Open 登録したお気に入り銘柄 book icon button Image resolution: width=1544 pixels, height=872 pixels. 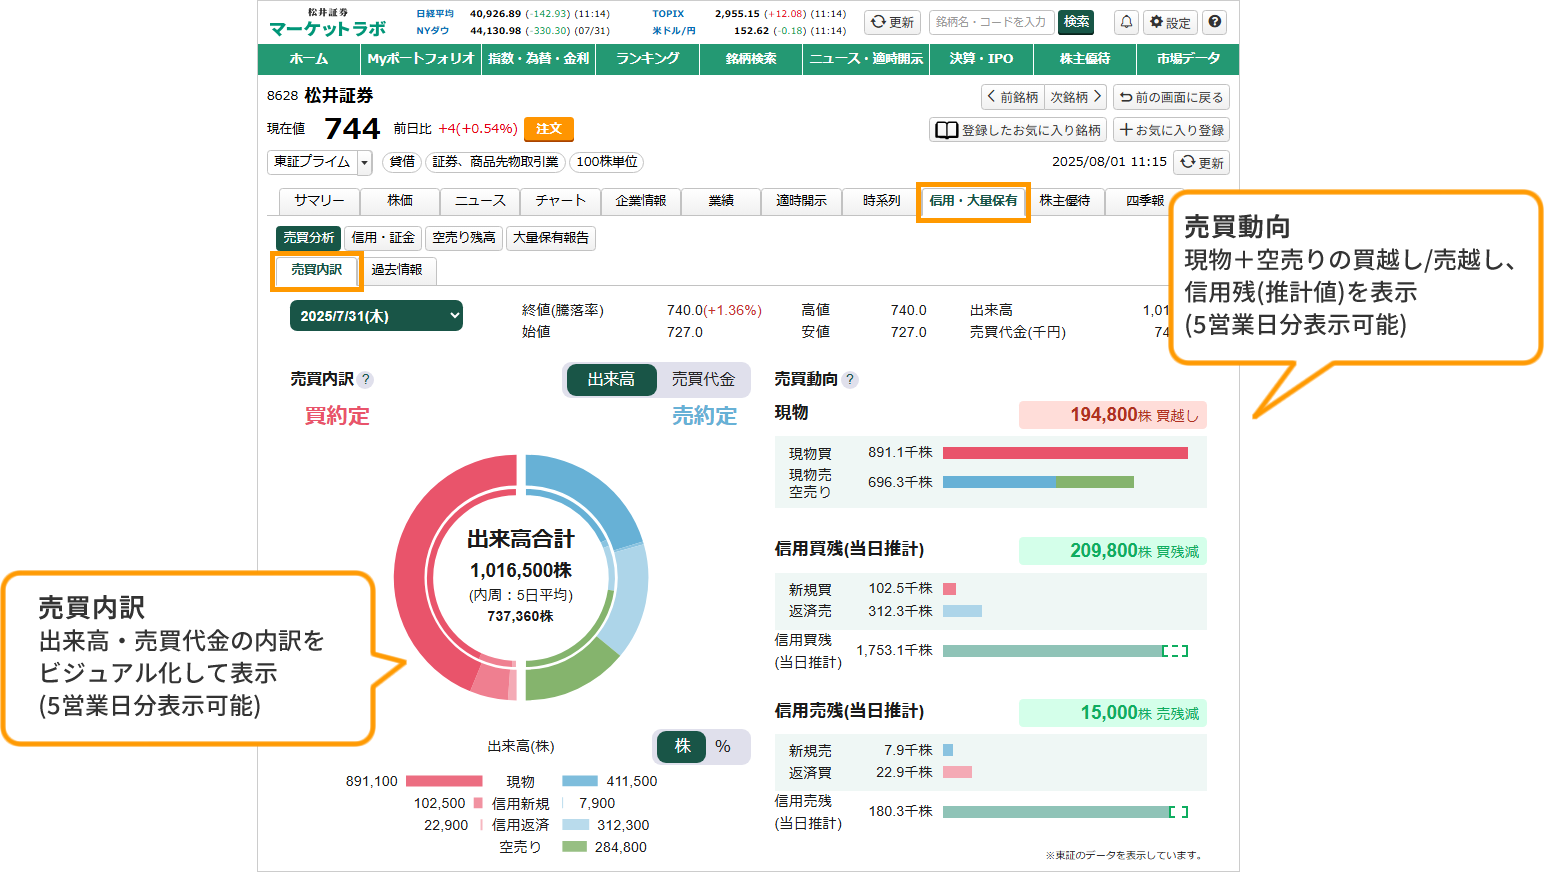click(1018, 130)
